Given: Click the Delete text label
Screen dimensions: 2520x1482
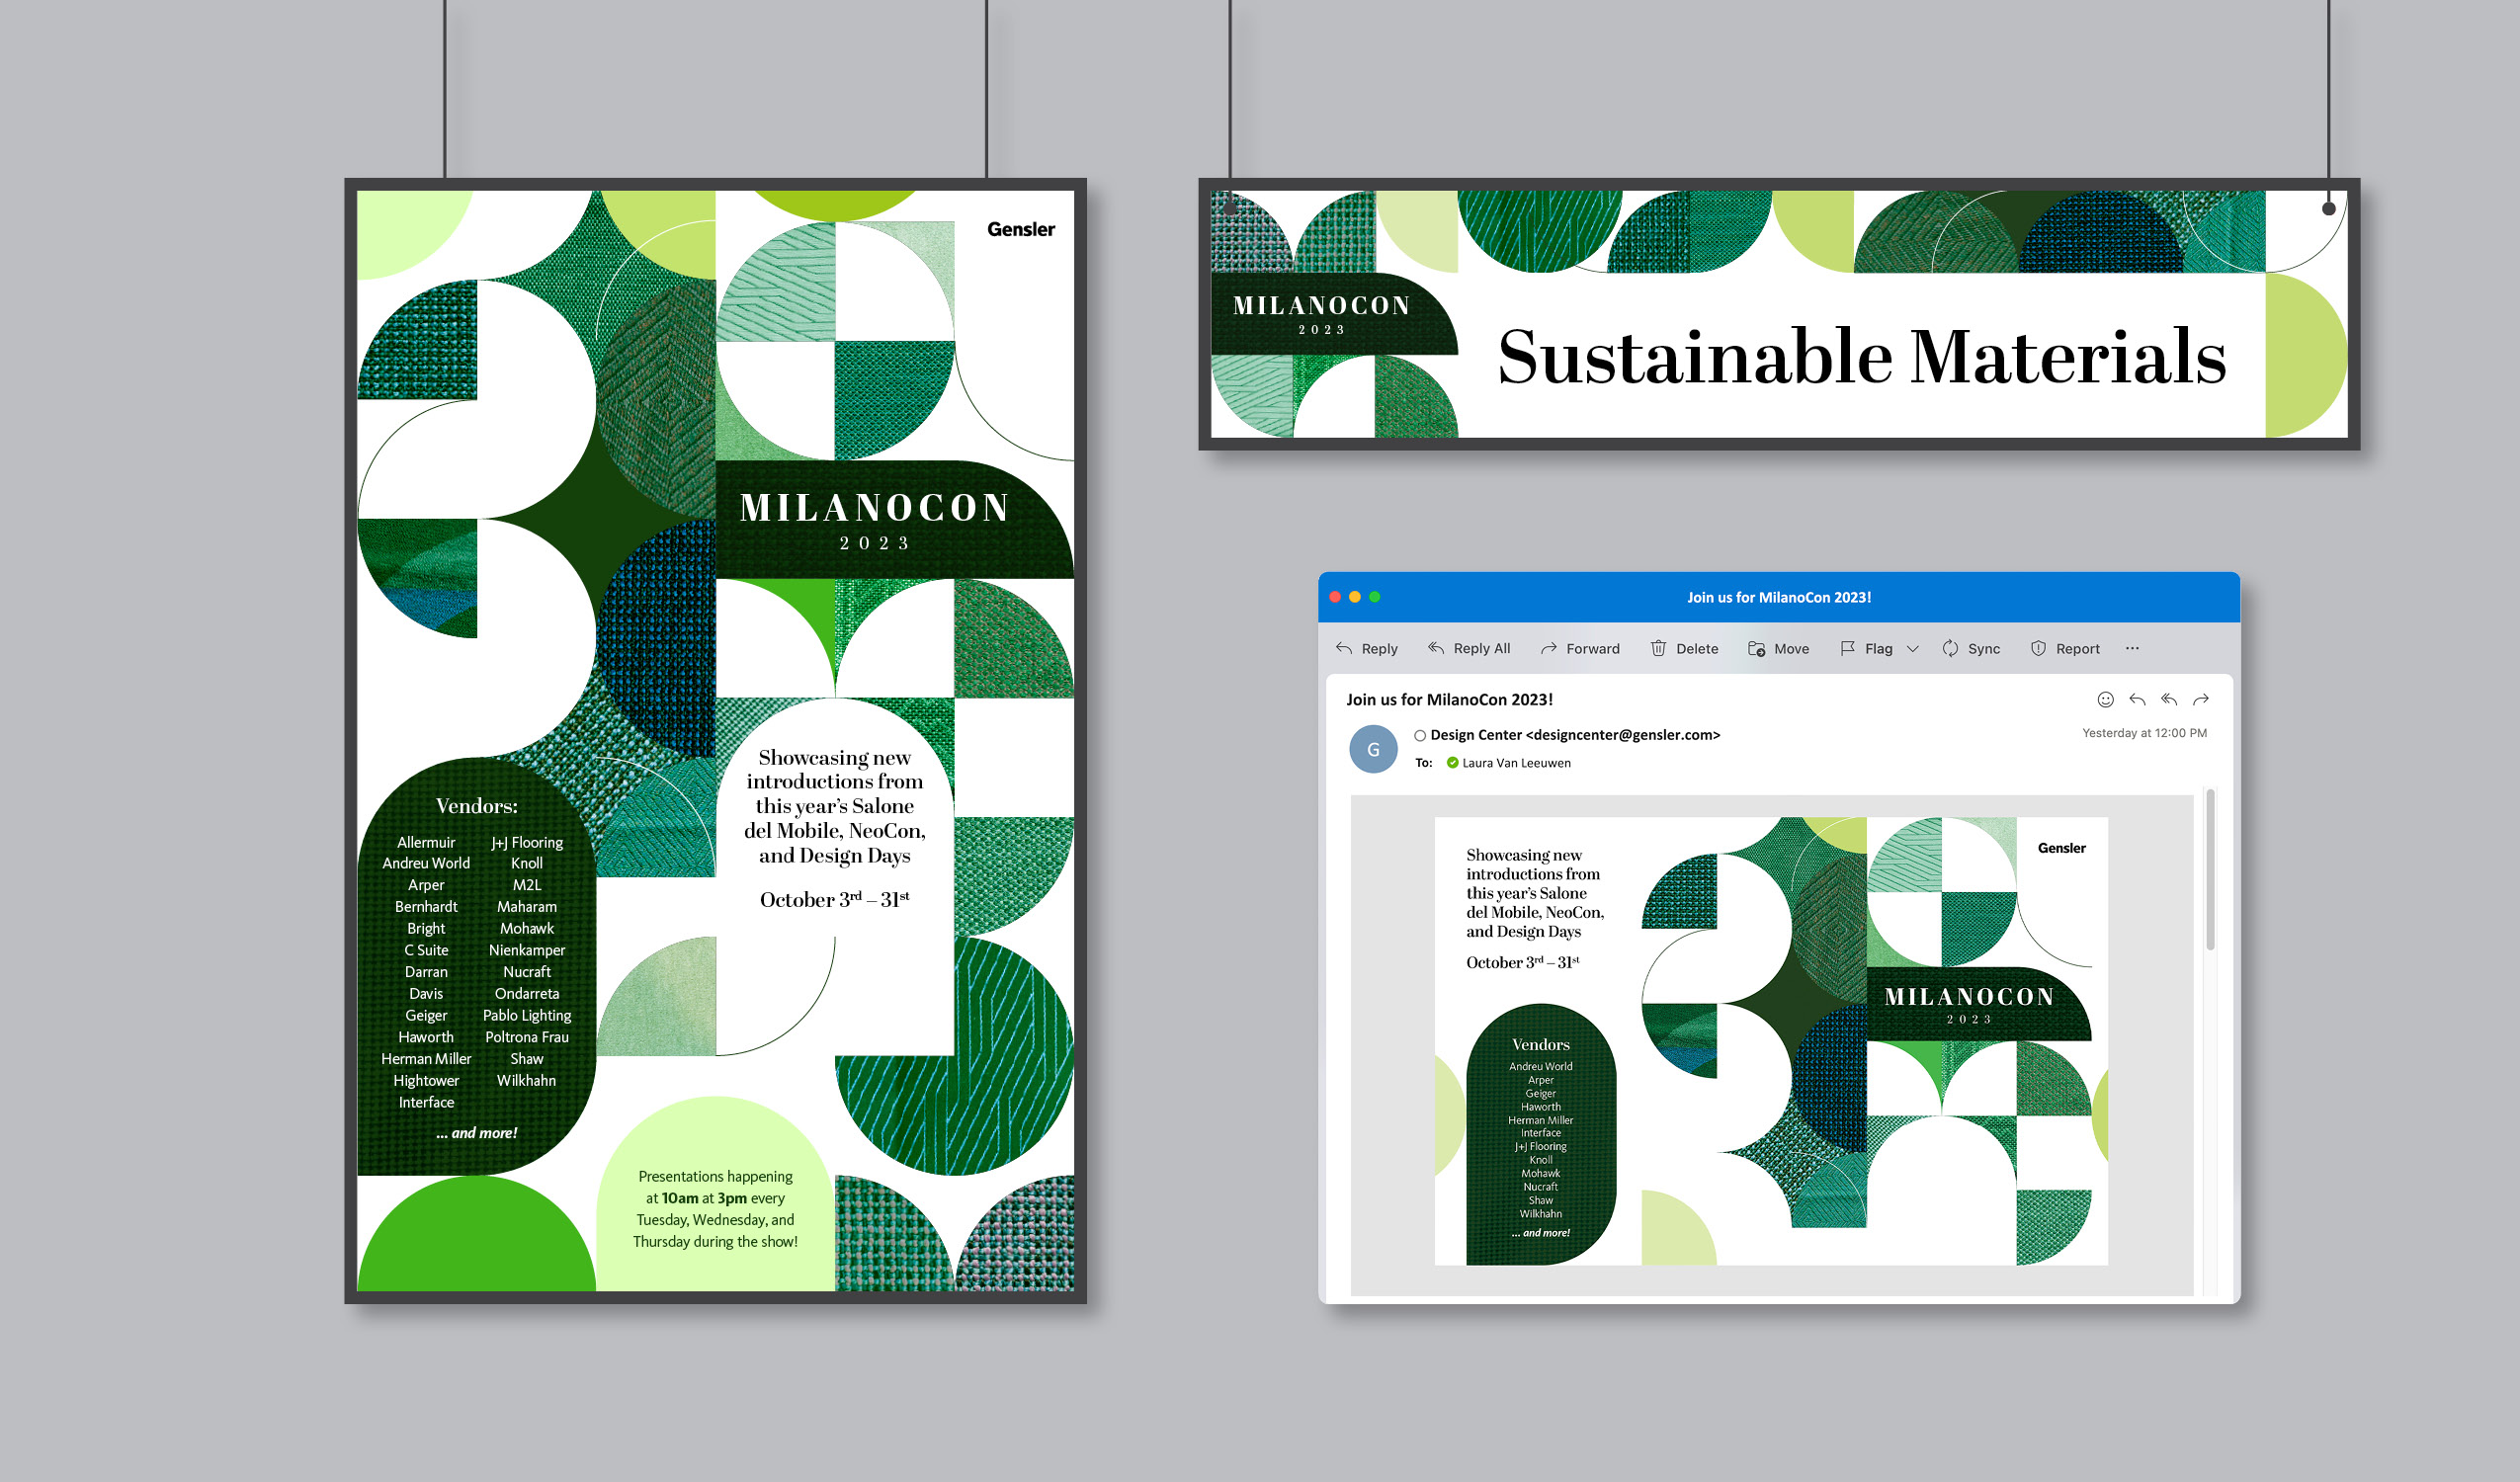Looking at the screenshot, I should click(1697, 649).
